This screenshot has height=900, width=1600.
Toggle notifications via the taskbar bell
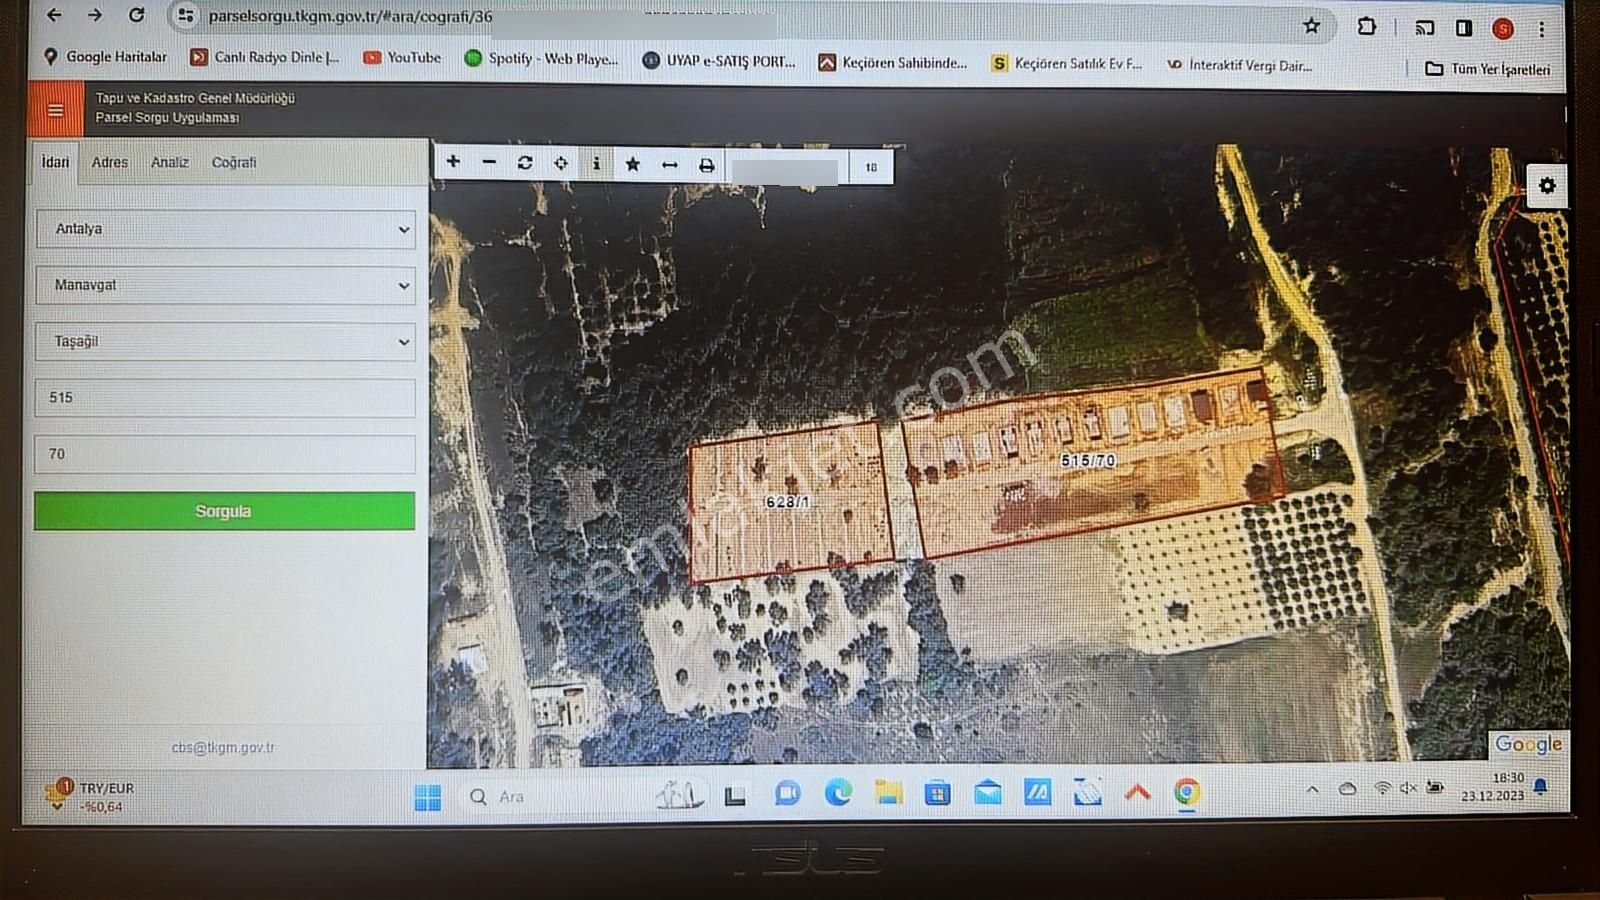[1540, 790]
